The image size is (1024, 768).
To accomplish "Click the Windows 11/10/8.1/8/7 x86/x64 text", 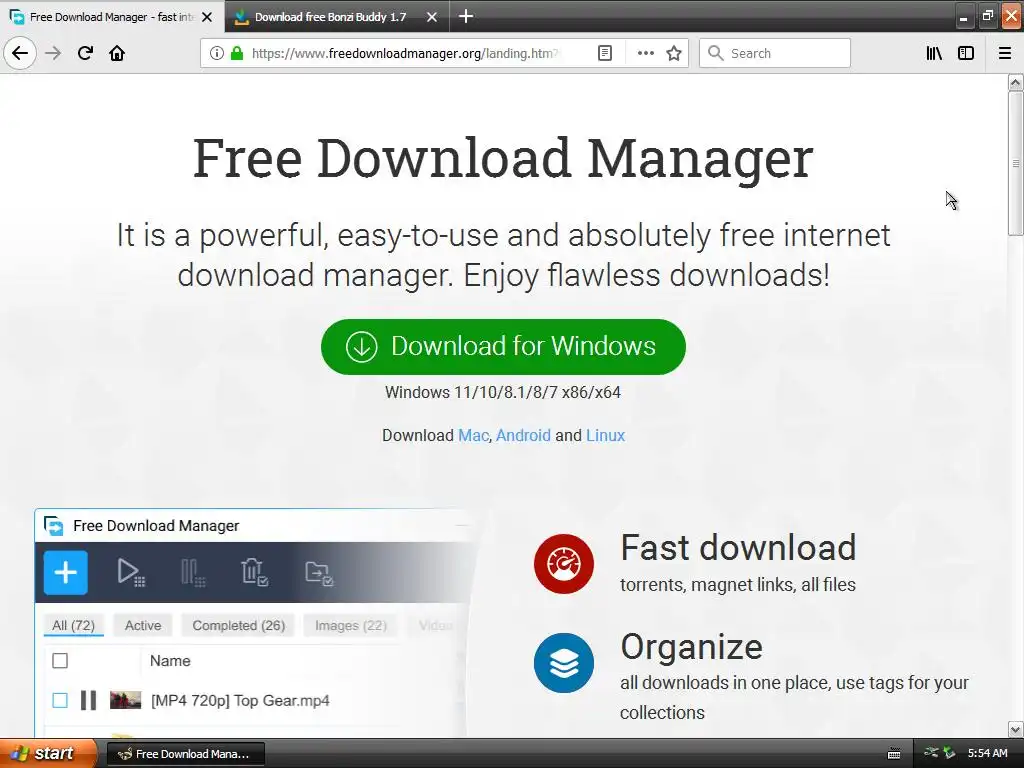I will point(503,392).
